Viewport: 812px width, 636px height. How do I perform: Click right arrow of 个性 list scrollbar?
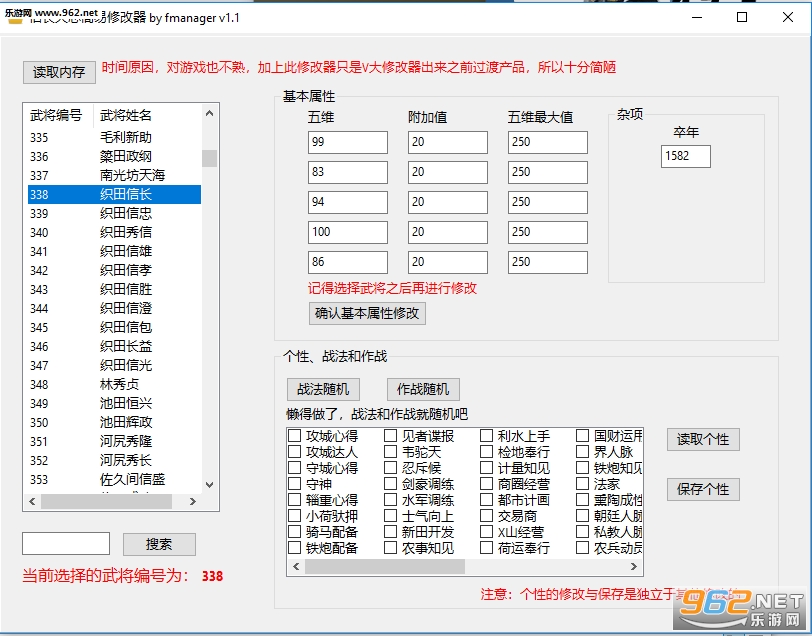(x=634, y=567)
